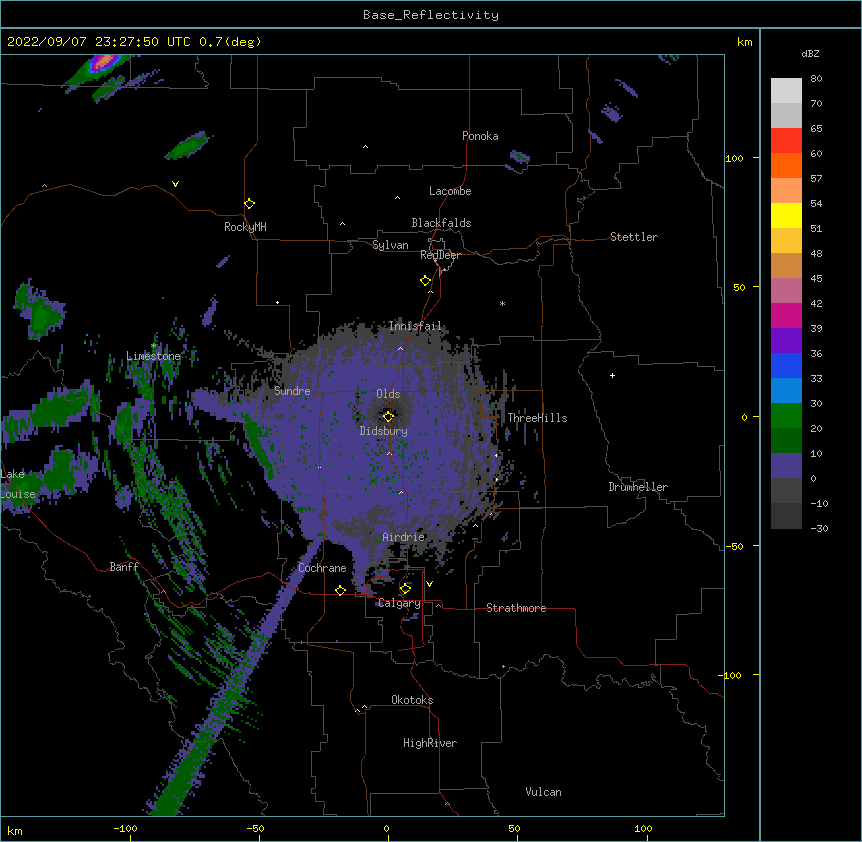Click the Ponoka city label
This screenshot has width=862, height=842.
(480, 136)
